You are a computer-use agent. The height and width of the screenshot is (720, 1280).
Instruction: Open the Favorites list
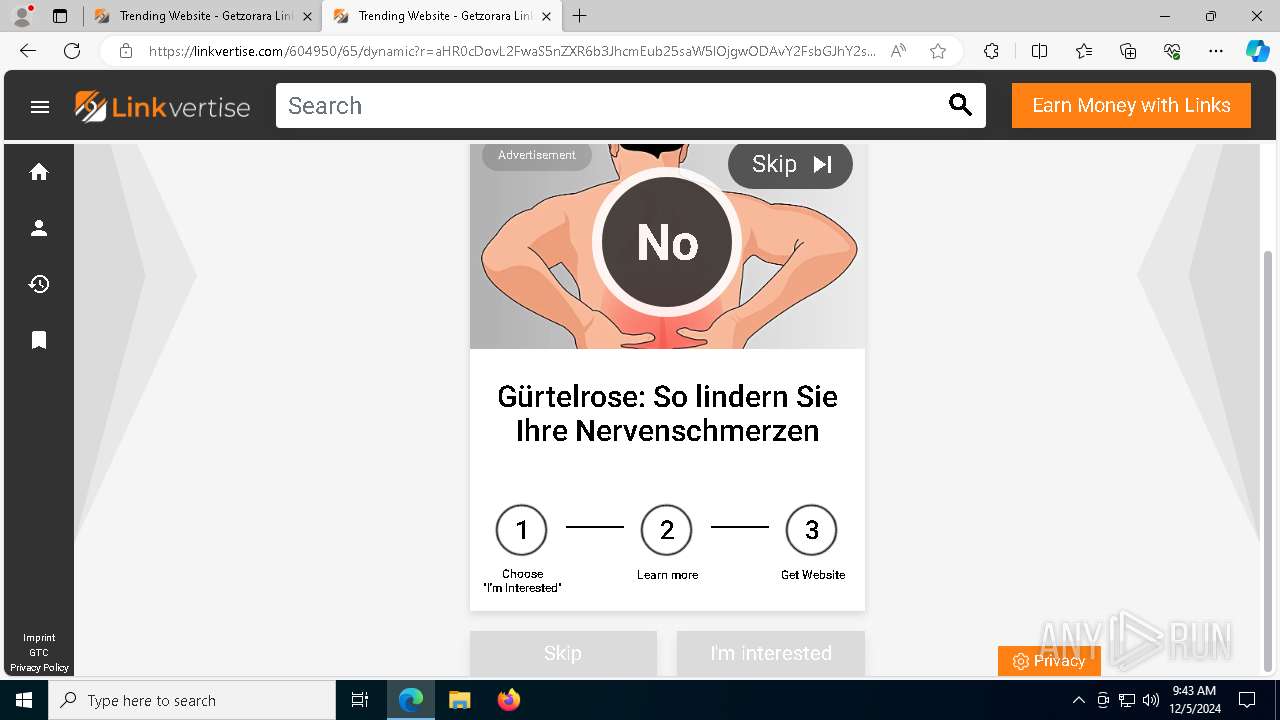coord(1084,51)
